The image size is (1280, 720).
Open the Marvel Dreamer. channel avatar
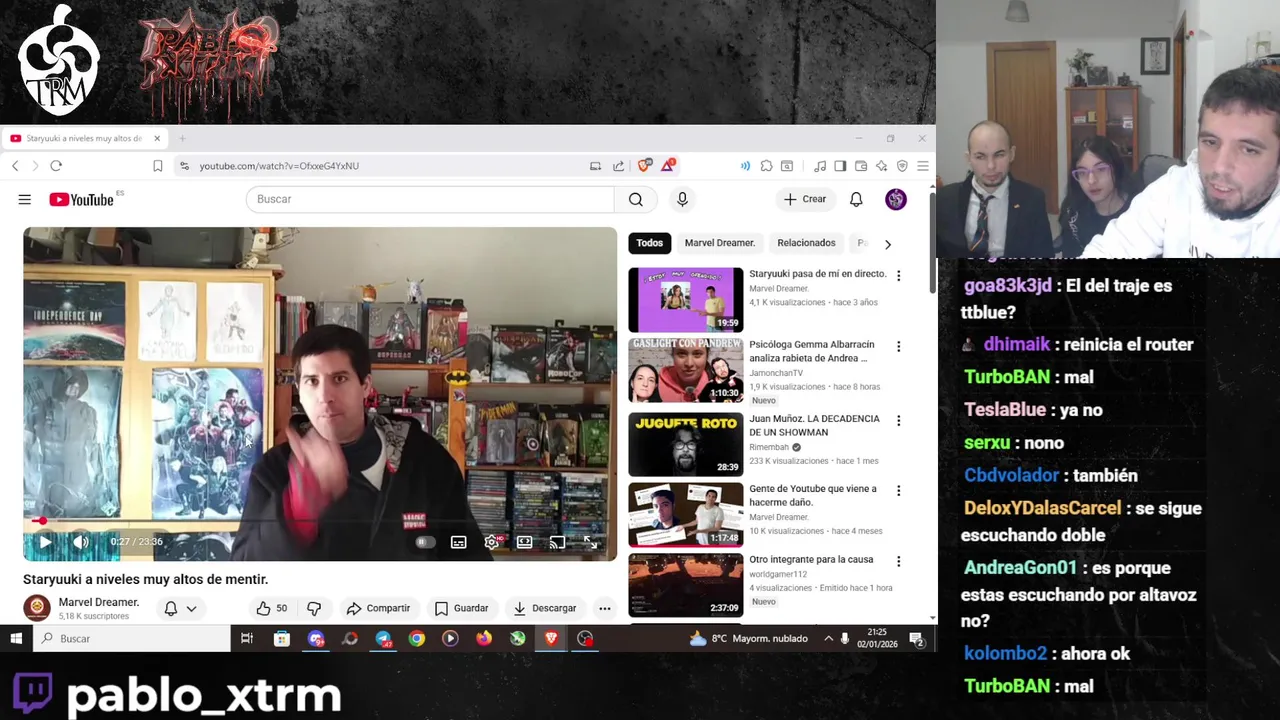pyautogui.click(x=37, y=608)
